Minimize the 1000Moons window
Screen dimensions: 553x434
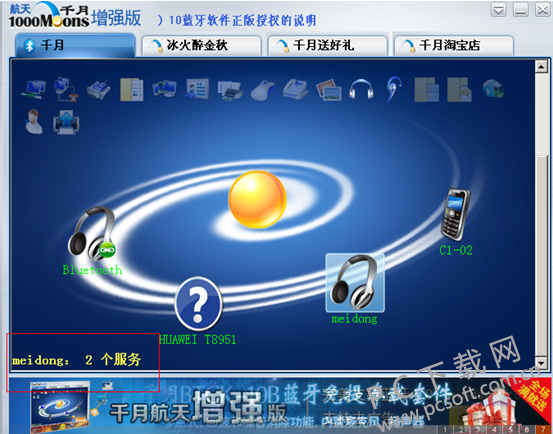tap(521, 10)
